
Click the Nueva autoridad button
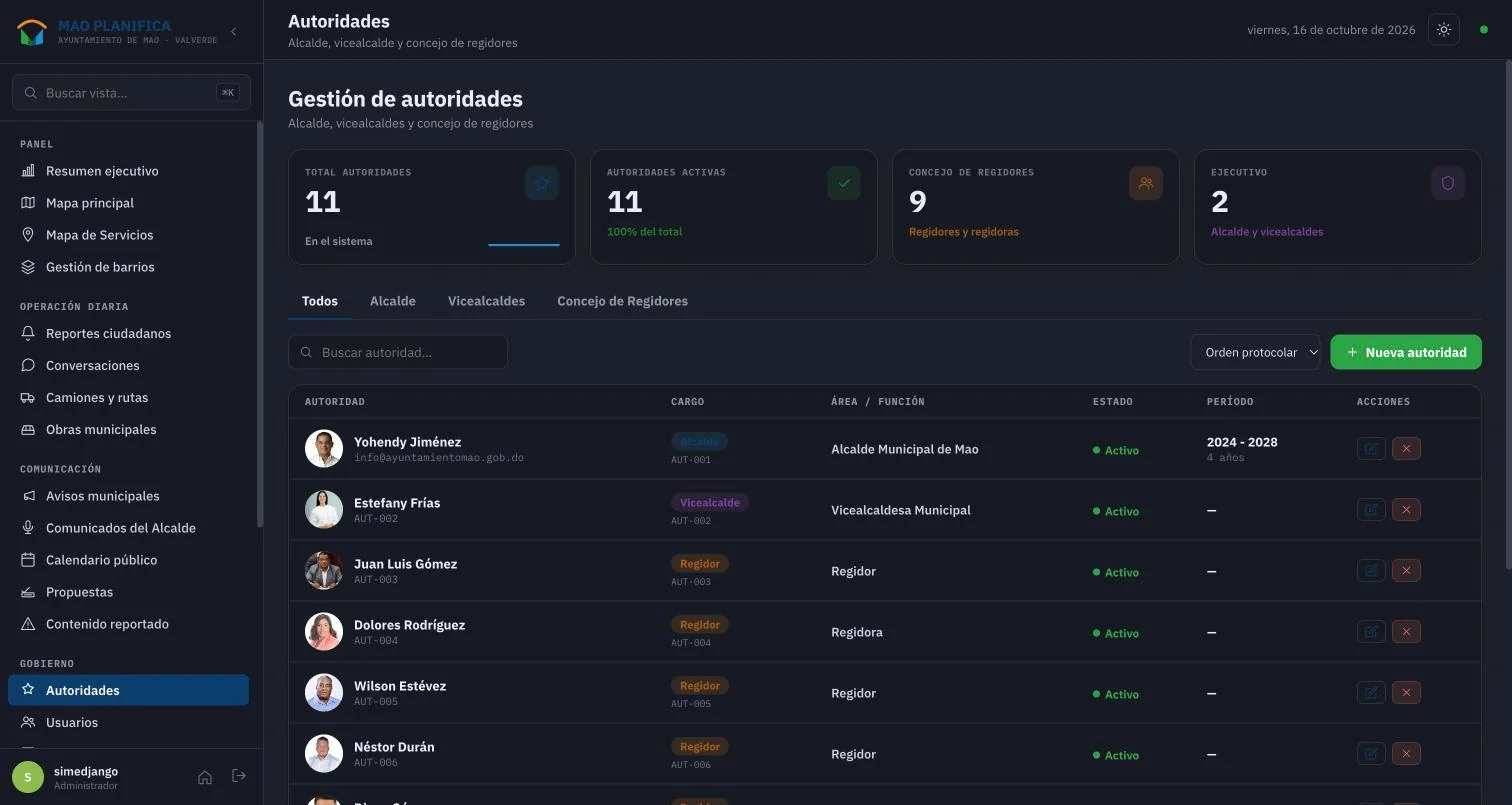[x=1406, y=352]
